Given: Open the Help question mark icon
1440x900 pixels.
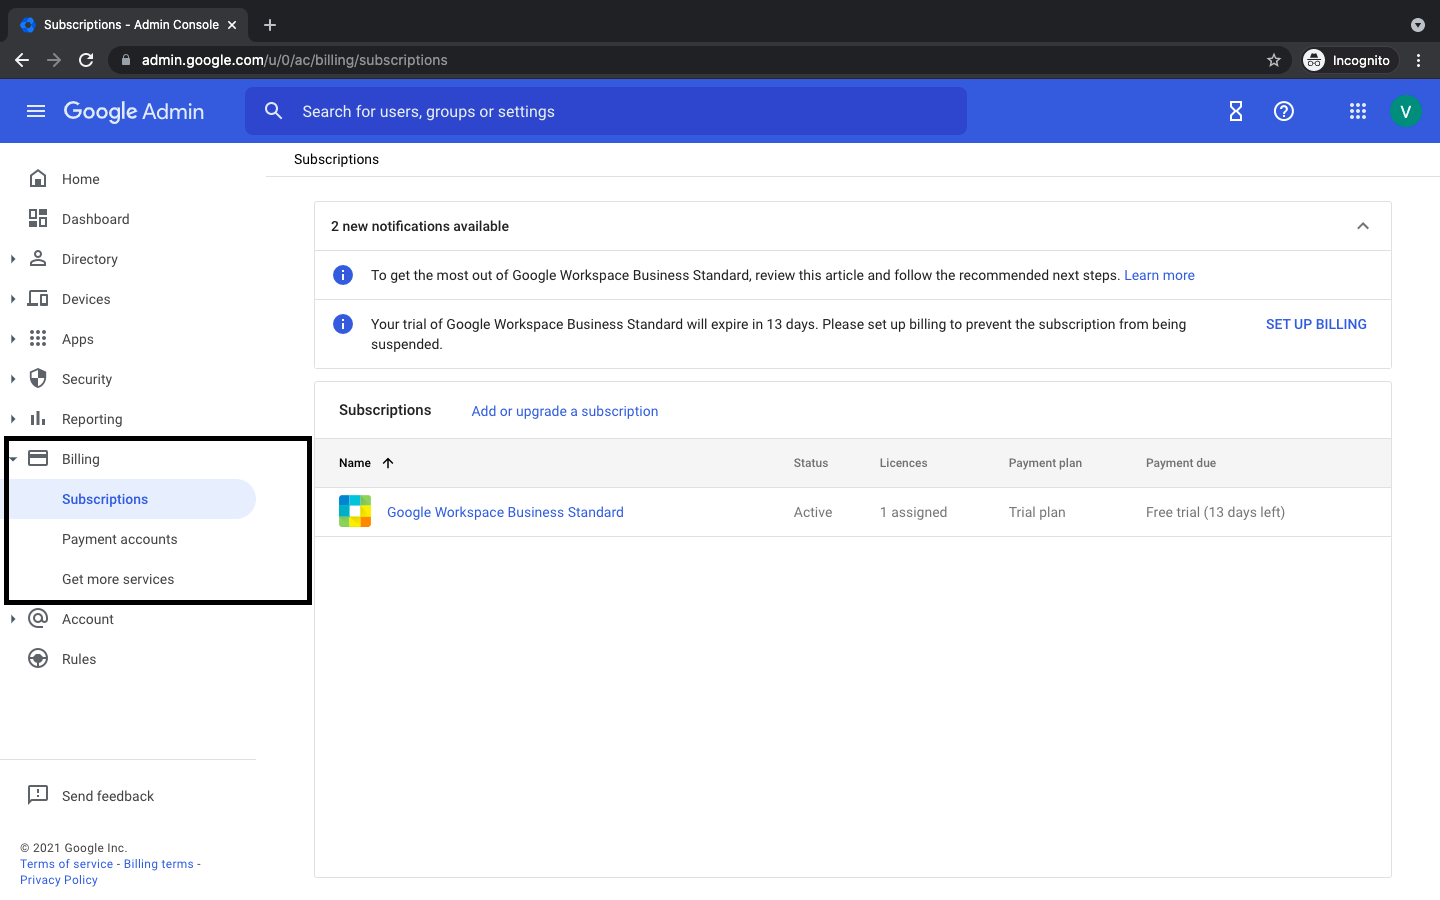Looking at the screenshot, I should pos(1284,111).
